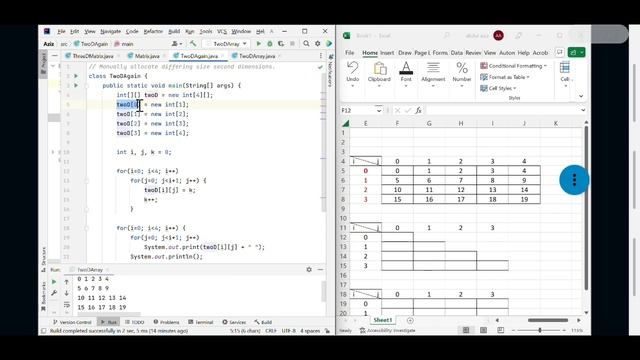The image size is (640, 360).
Task: Select the Sheet1 worksheet tab
Action: (x=382, y=320)
